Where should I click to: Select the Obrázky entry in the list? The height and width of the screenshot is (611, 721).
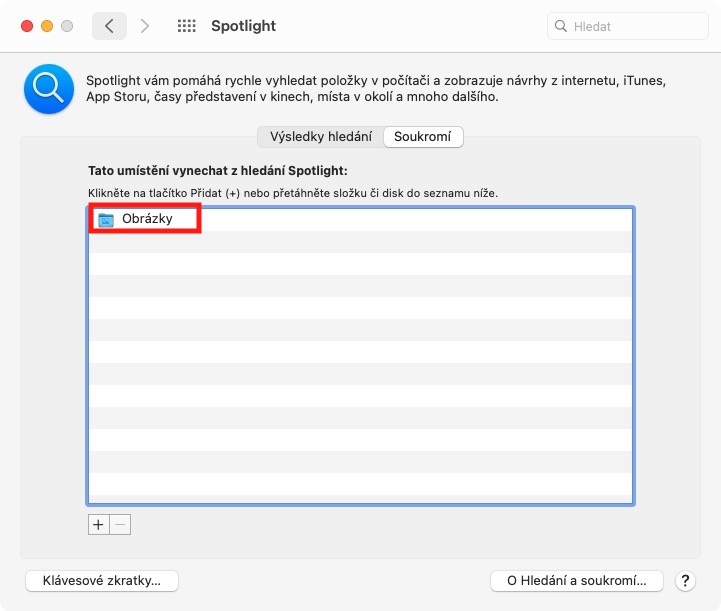tap(147, 220)
